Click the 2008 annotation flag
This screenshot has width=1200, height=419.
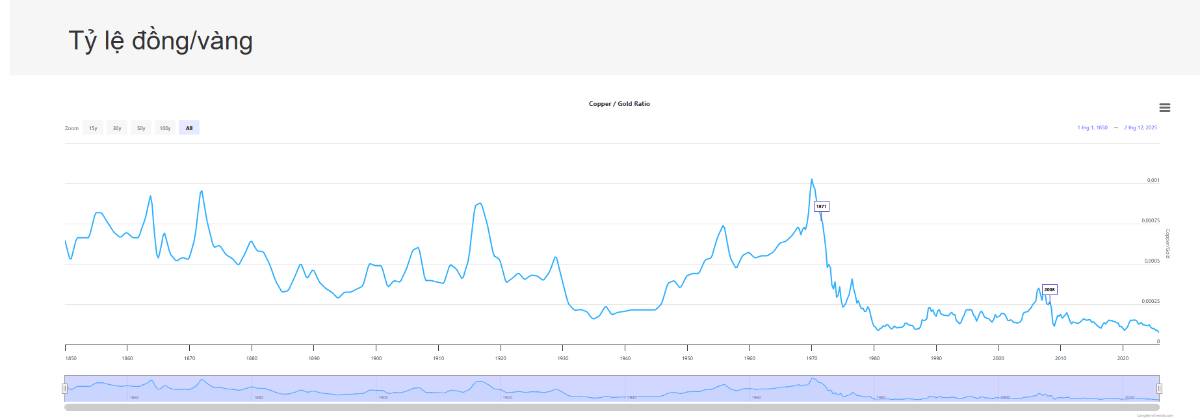(x=1049, y=289)
